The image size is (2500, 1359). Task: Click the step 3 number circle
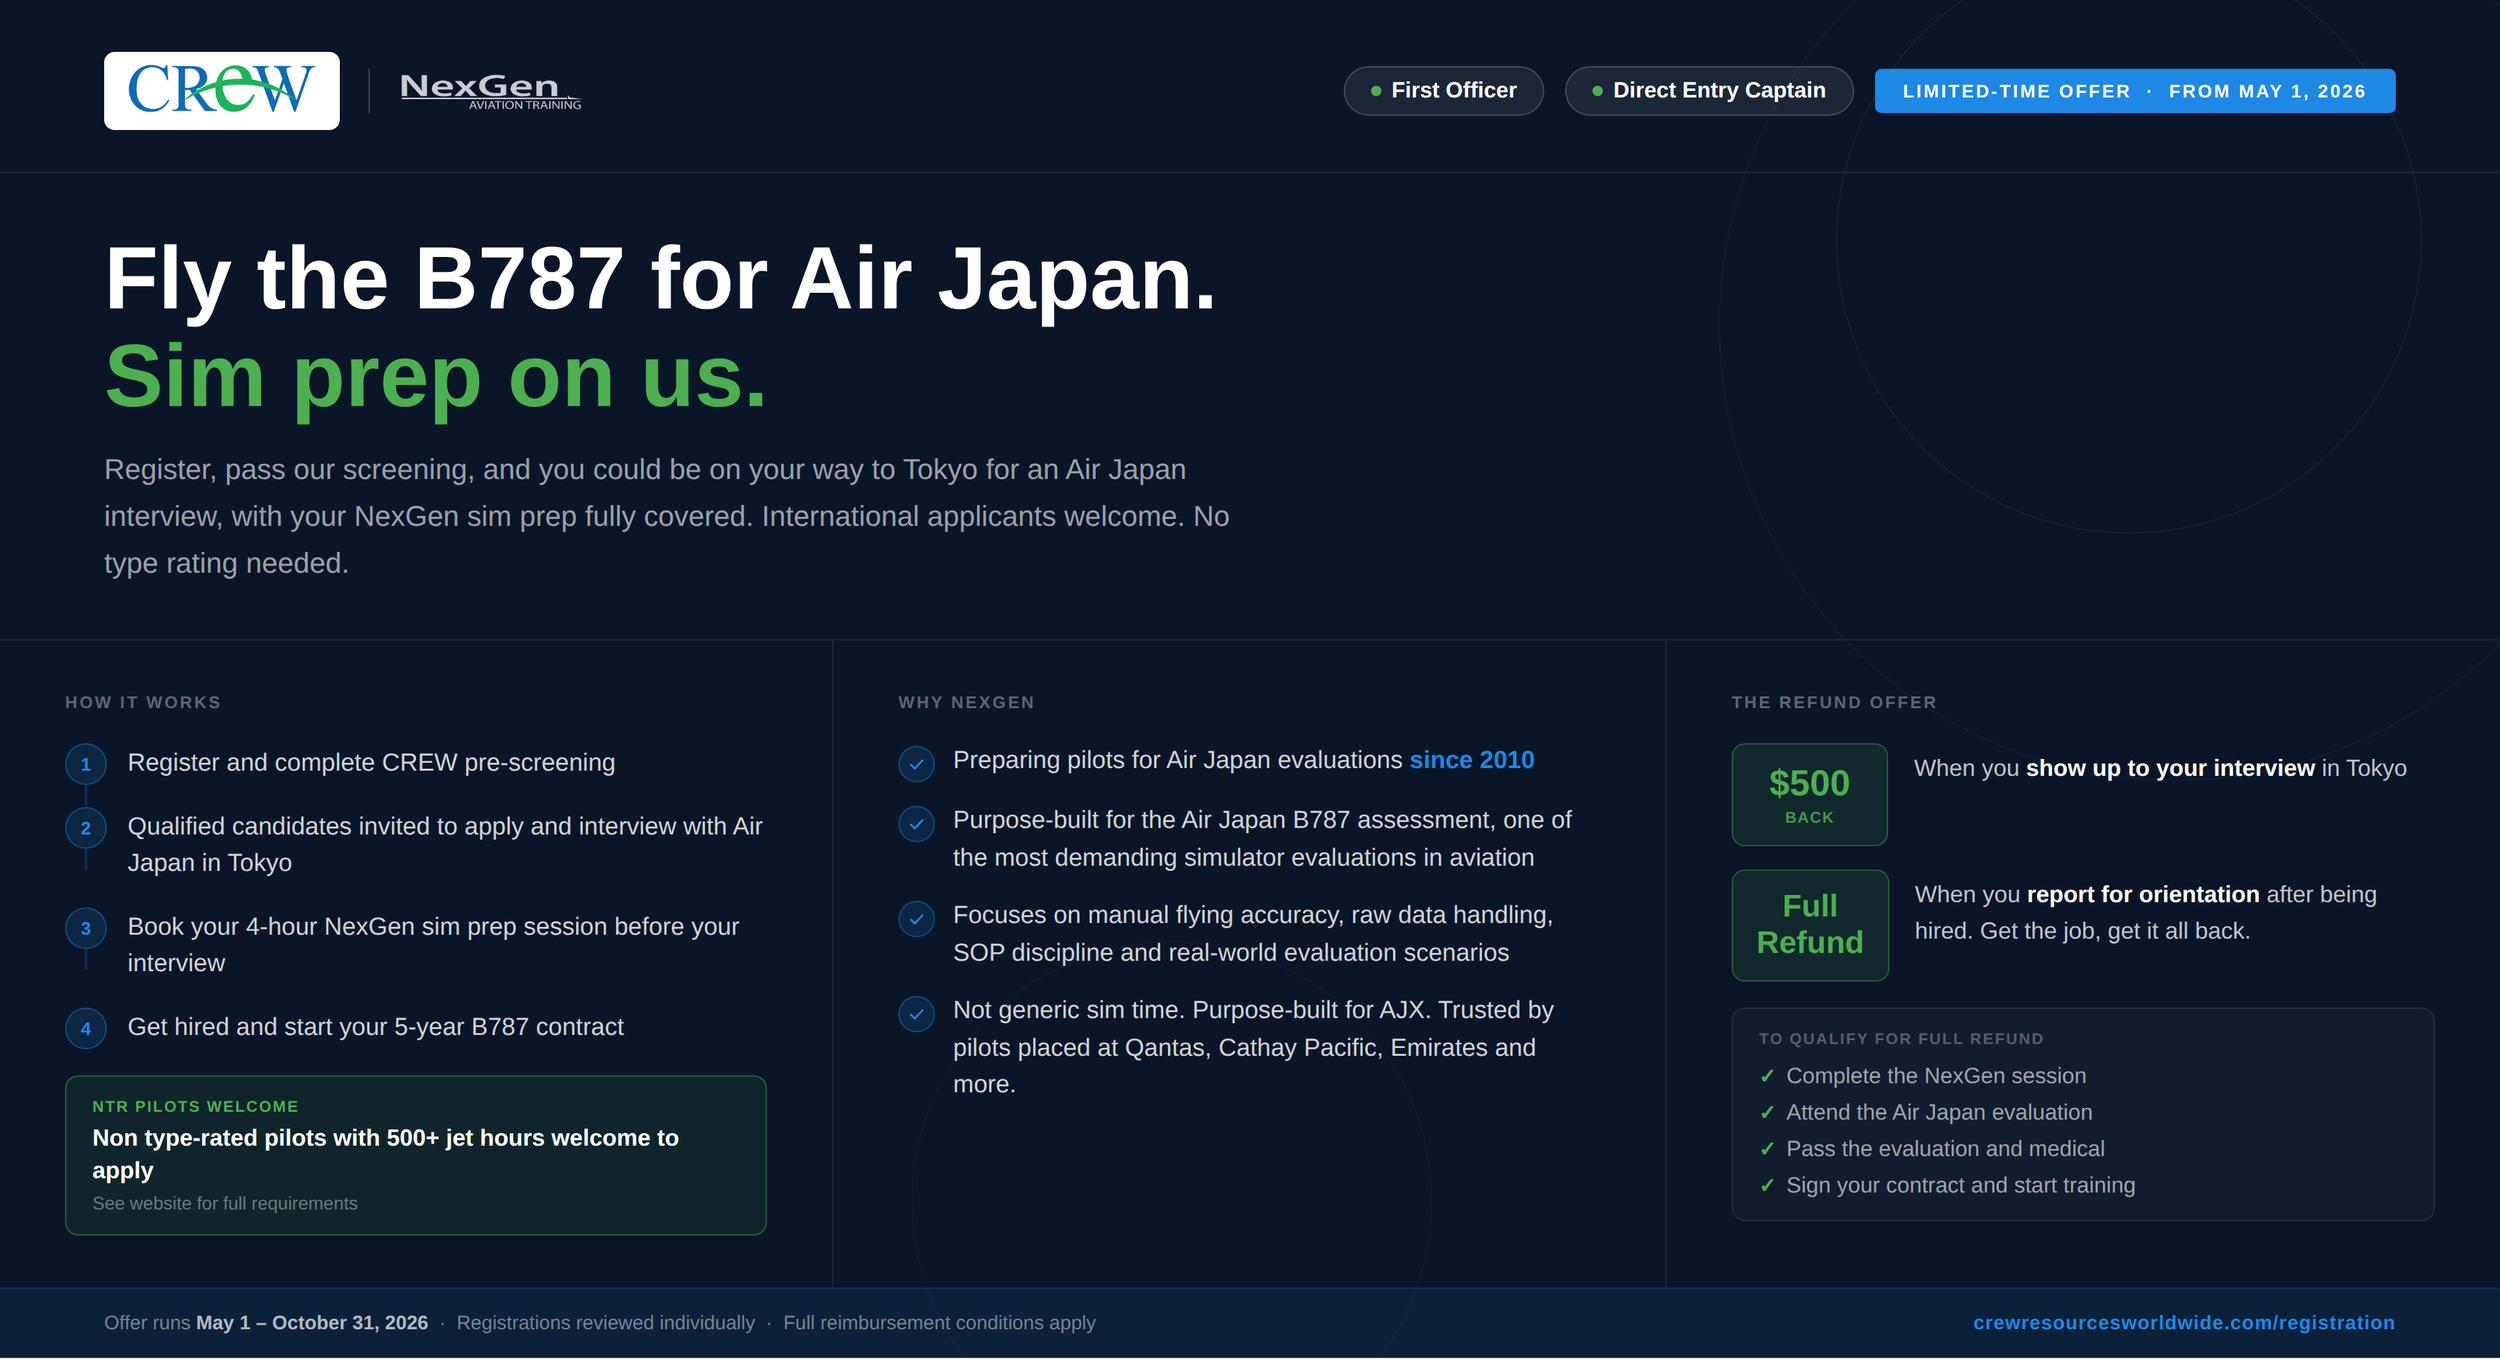(x=86, y=928)
